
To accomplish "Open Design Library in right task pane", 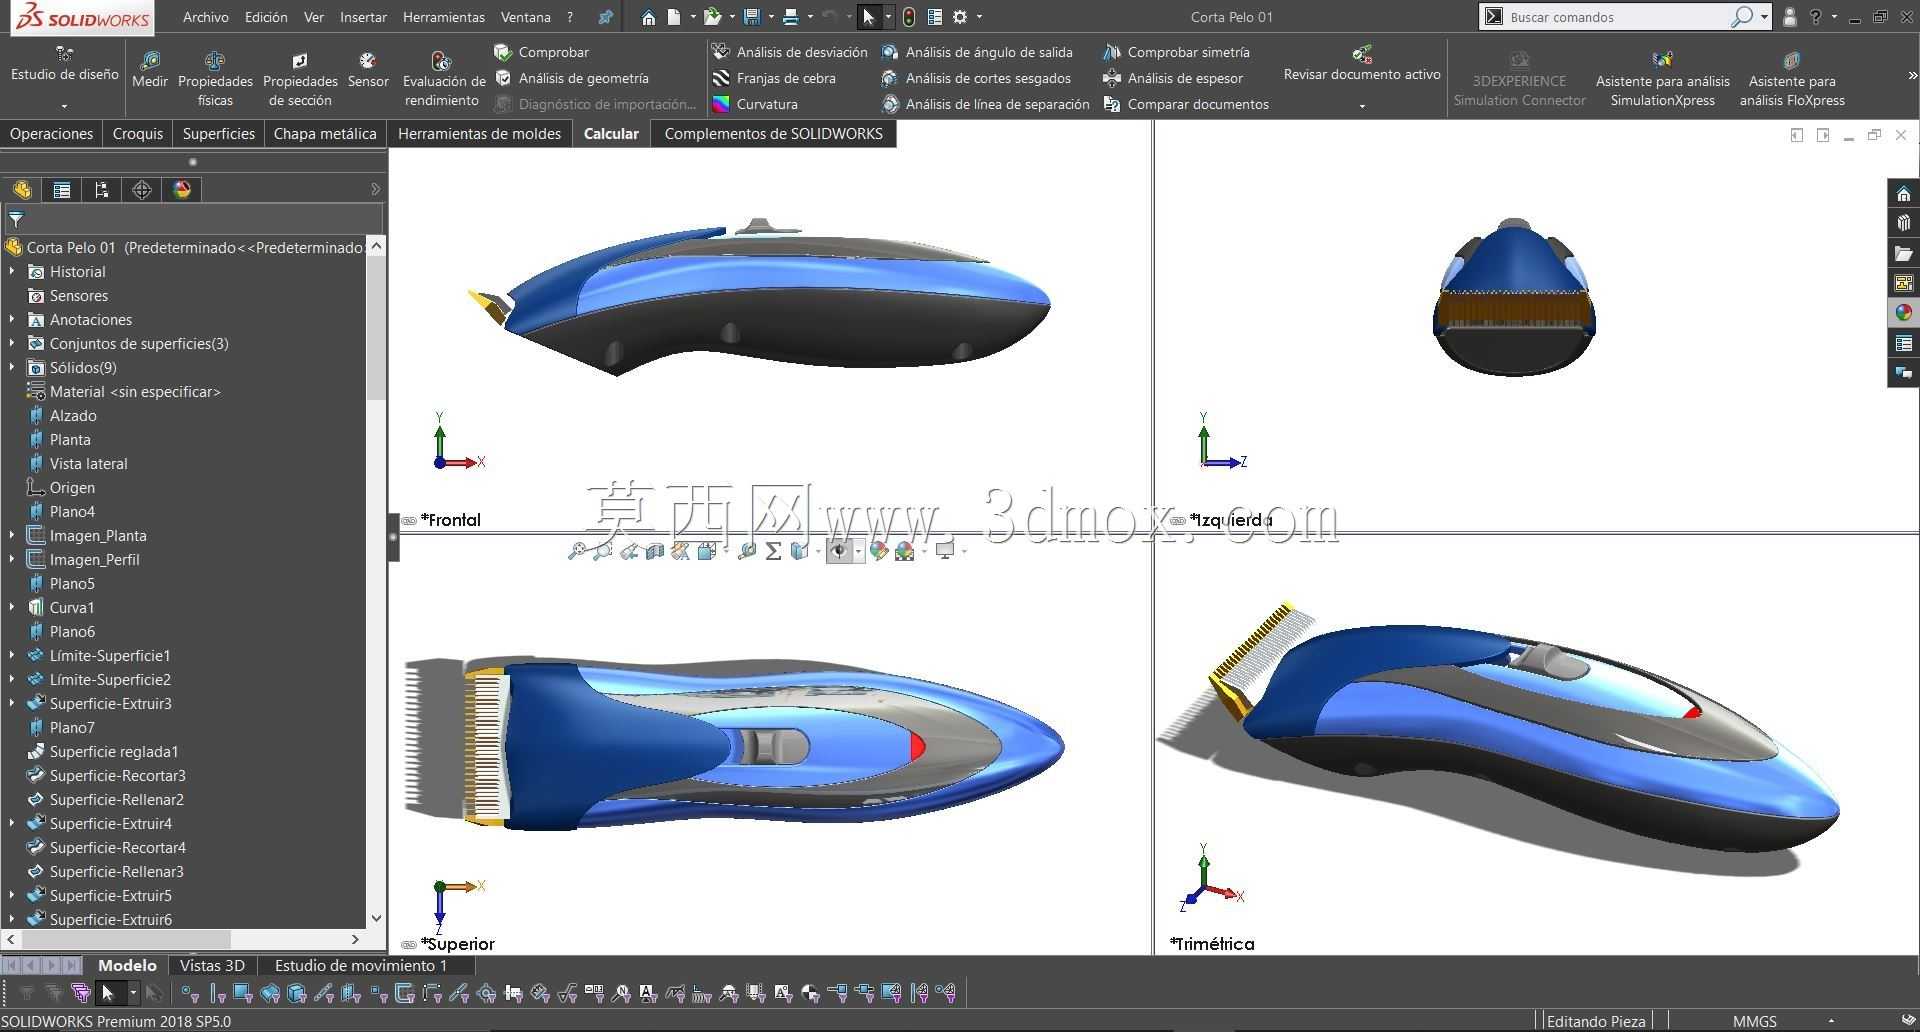I will (x=1903, y=223).
